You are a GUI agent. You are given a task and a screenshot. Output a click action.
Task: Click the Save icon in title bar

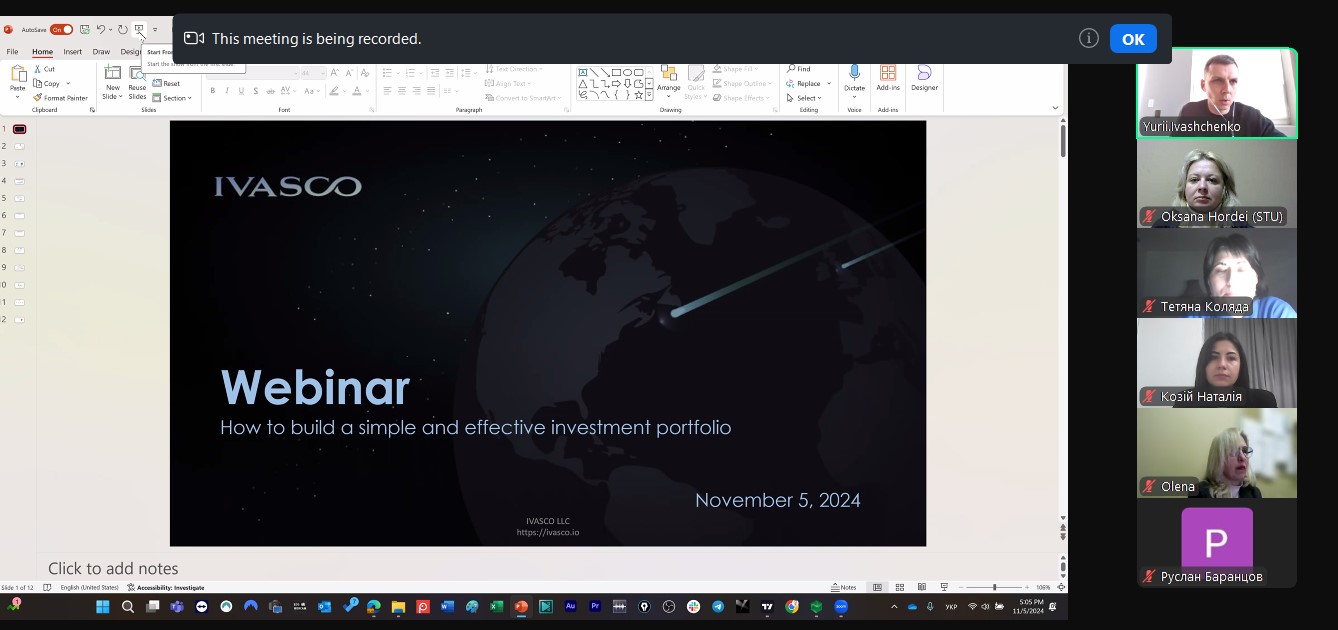[x=85, y=30]
